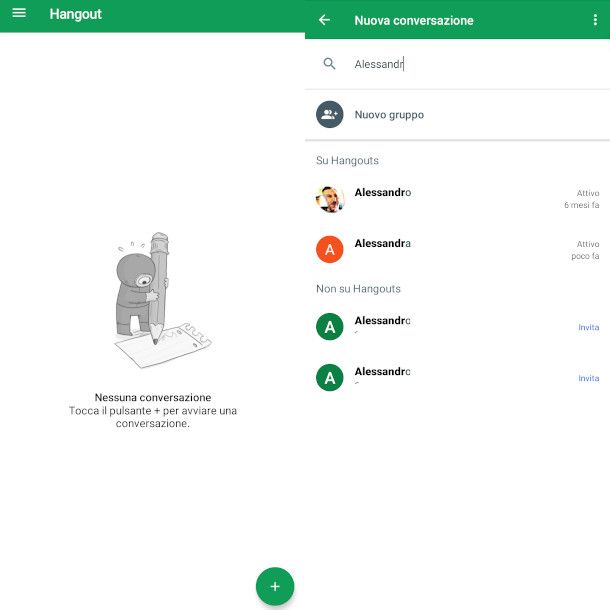This screenshot has height=610, width=610.
Task: Tap Alessandra's orange A avatar
Action: point(330,249)
